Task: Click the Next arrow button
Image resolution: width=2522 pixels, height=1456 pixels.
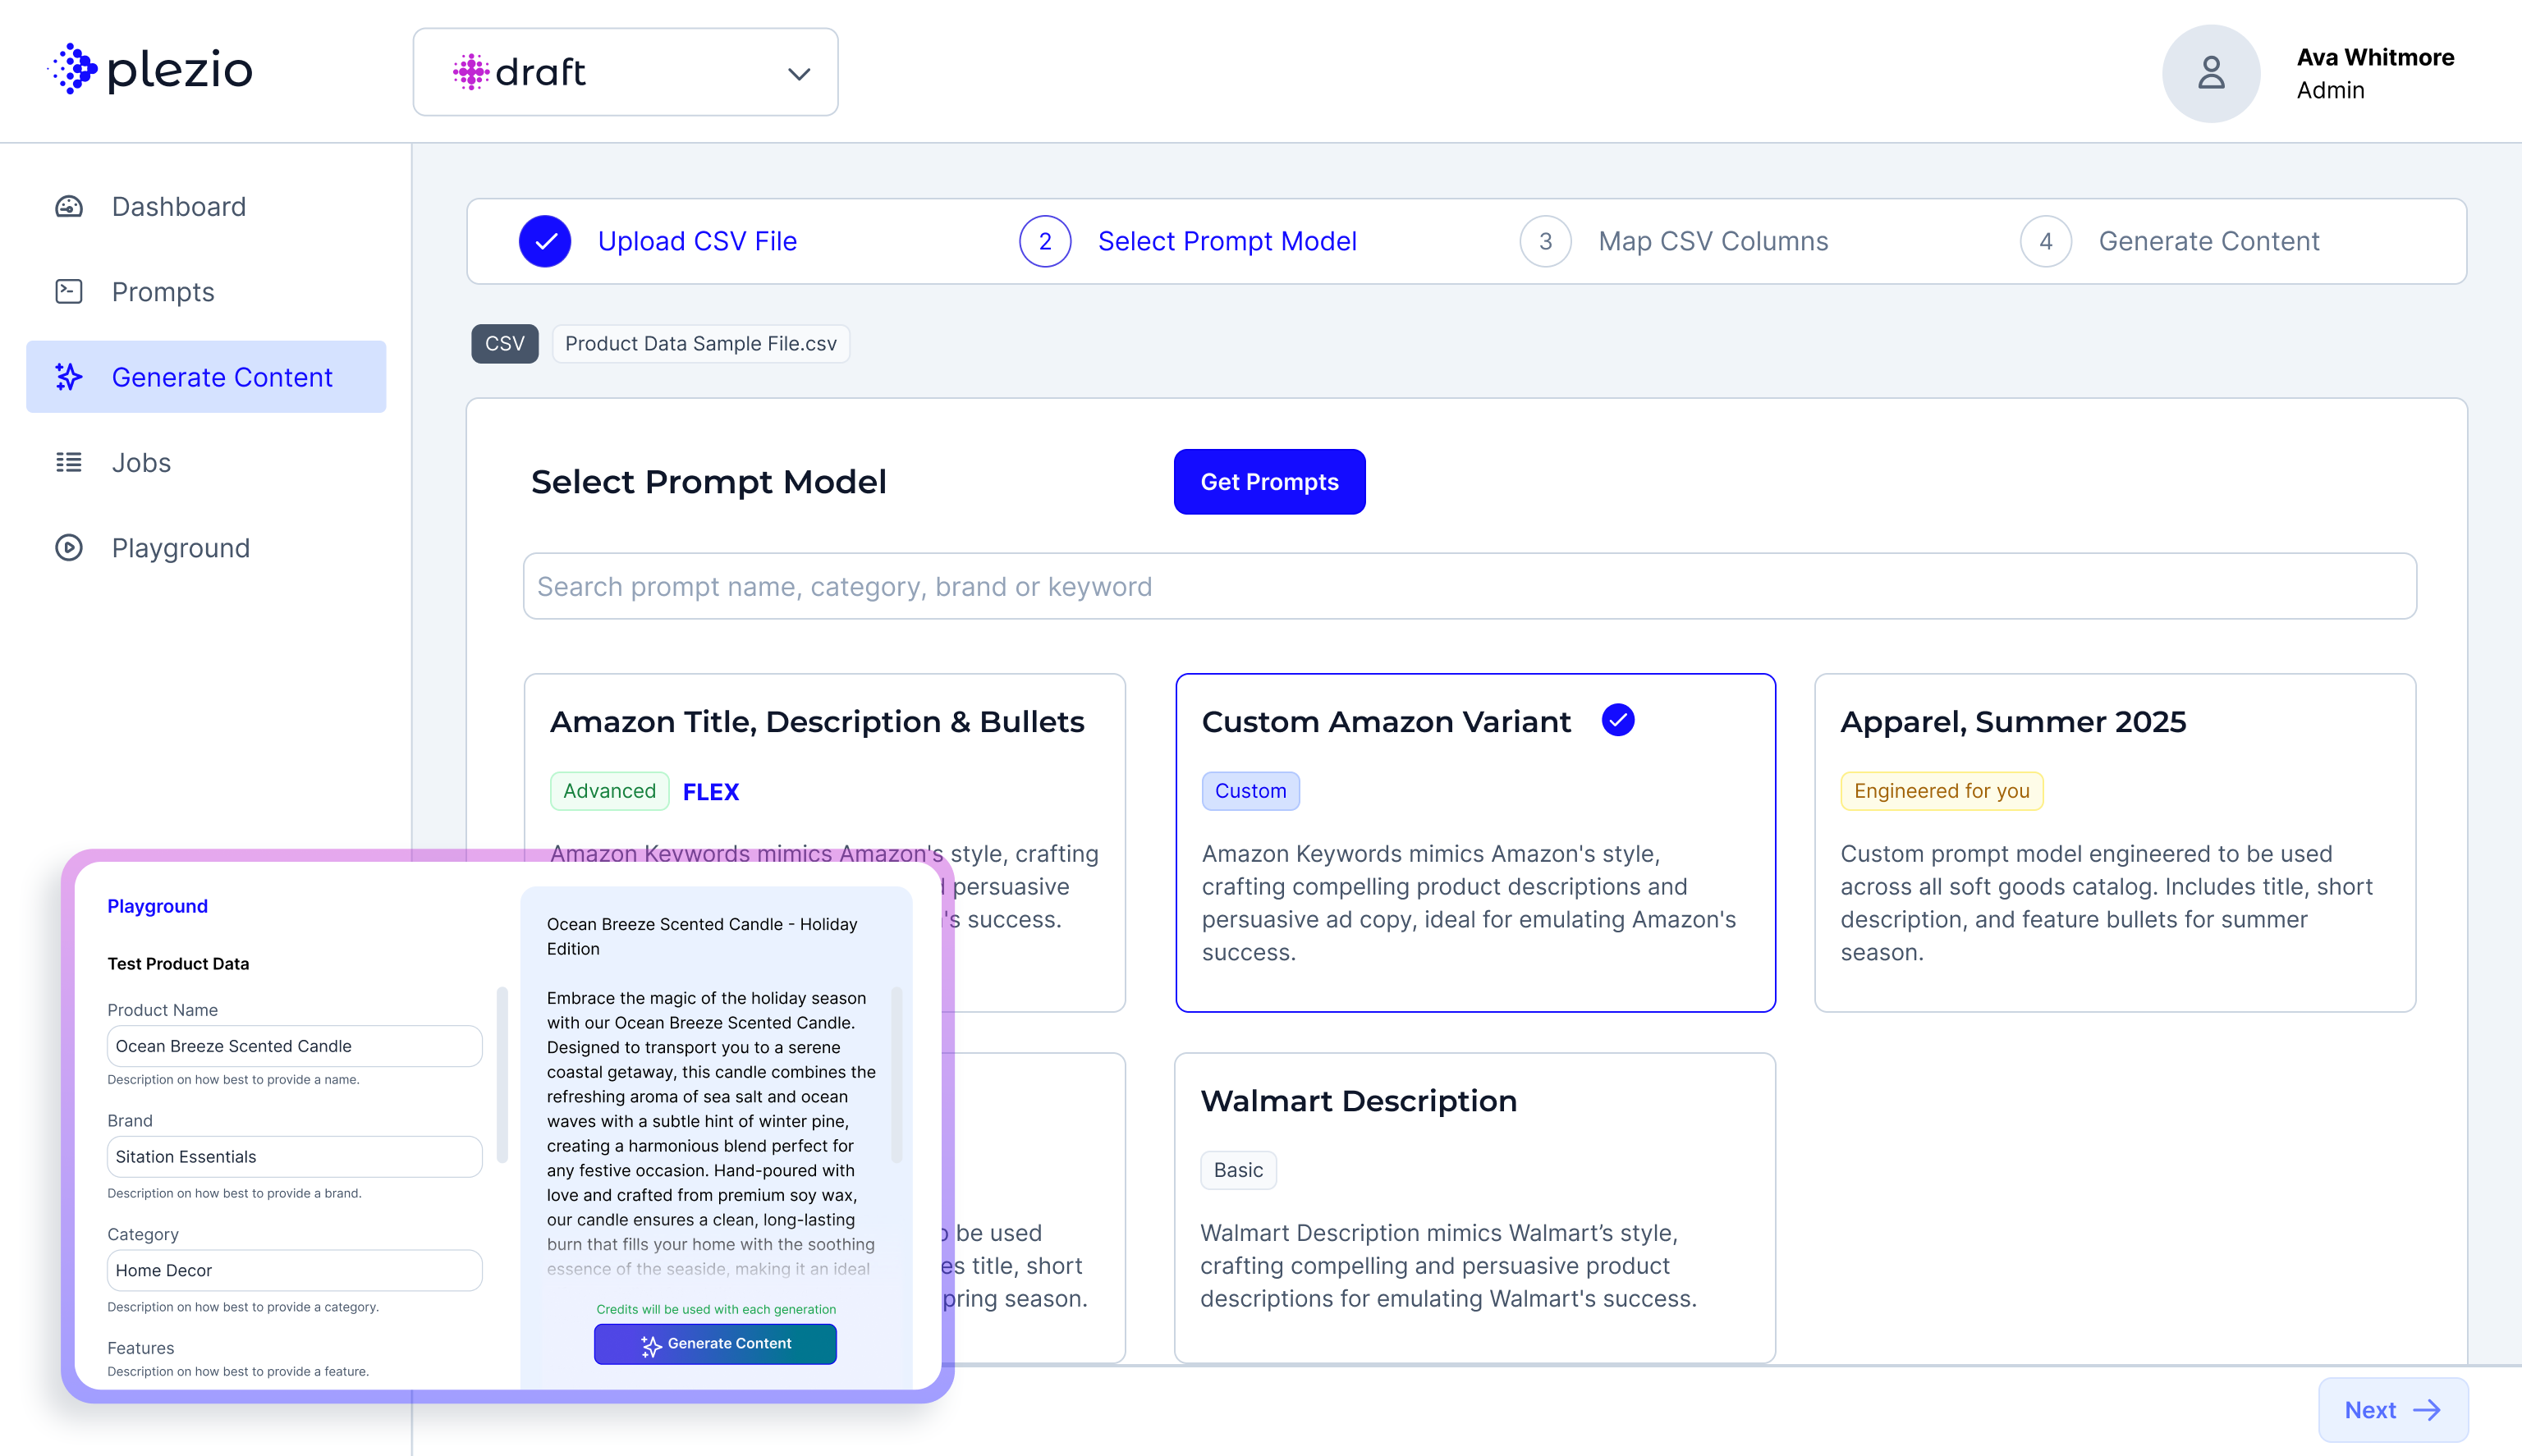Action: (x=2392, y=1409)
